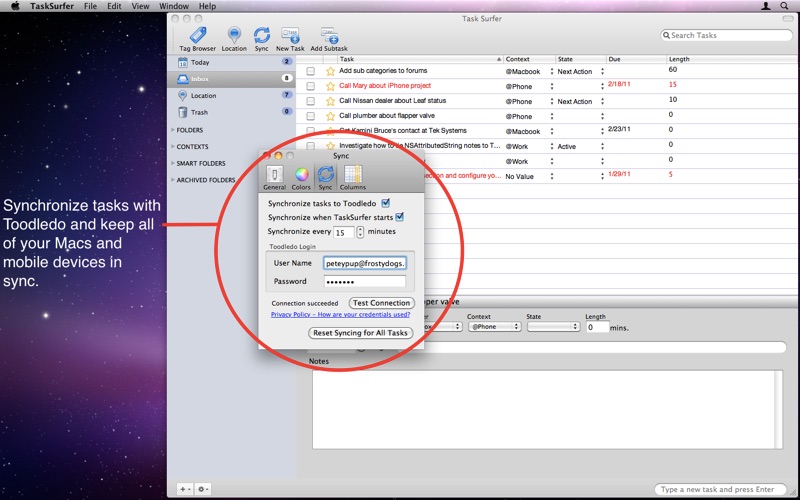Open context popup for Add sub categories row

coord(552,71)
